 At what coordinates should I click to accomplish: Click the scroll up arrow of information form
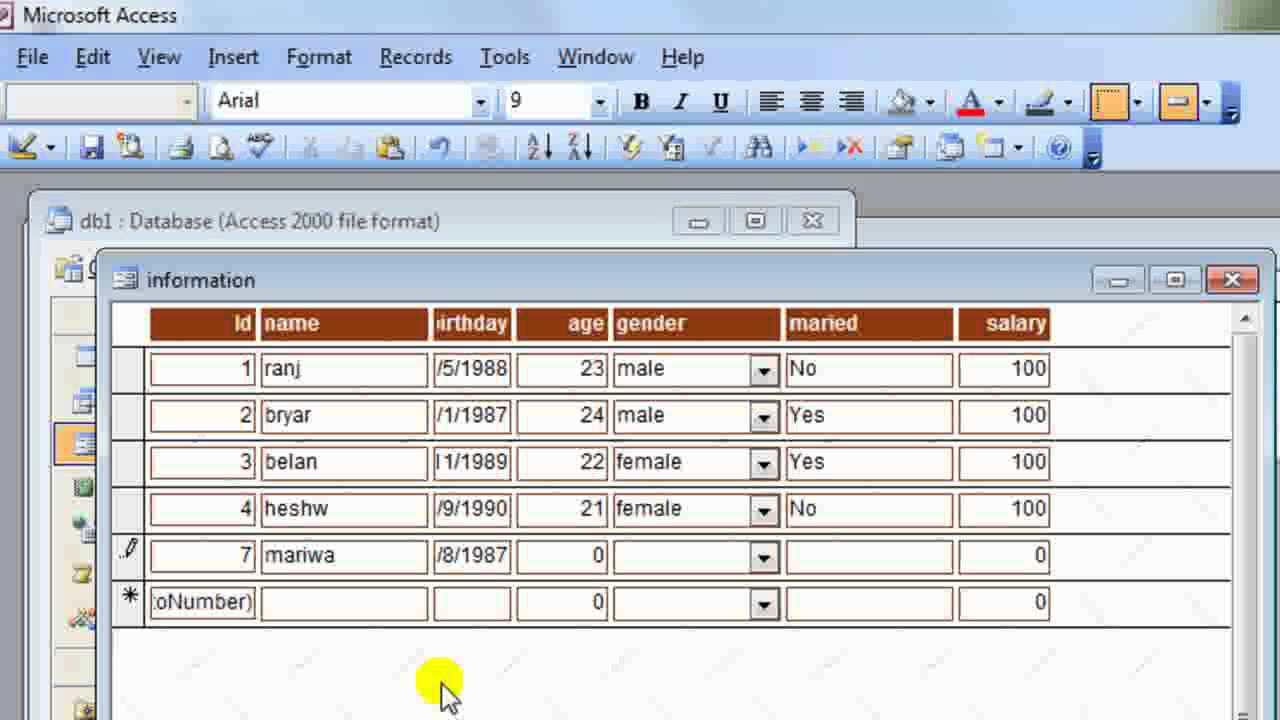point(1244,319)
